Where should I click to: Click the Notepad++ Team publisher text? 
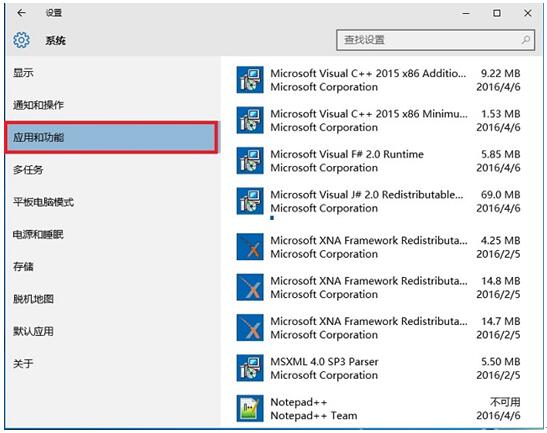point(314,416)
